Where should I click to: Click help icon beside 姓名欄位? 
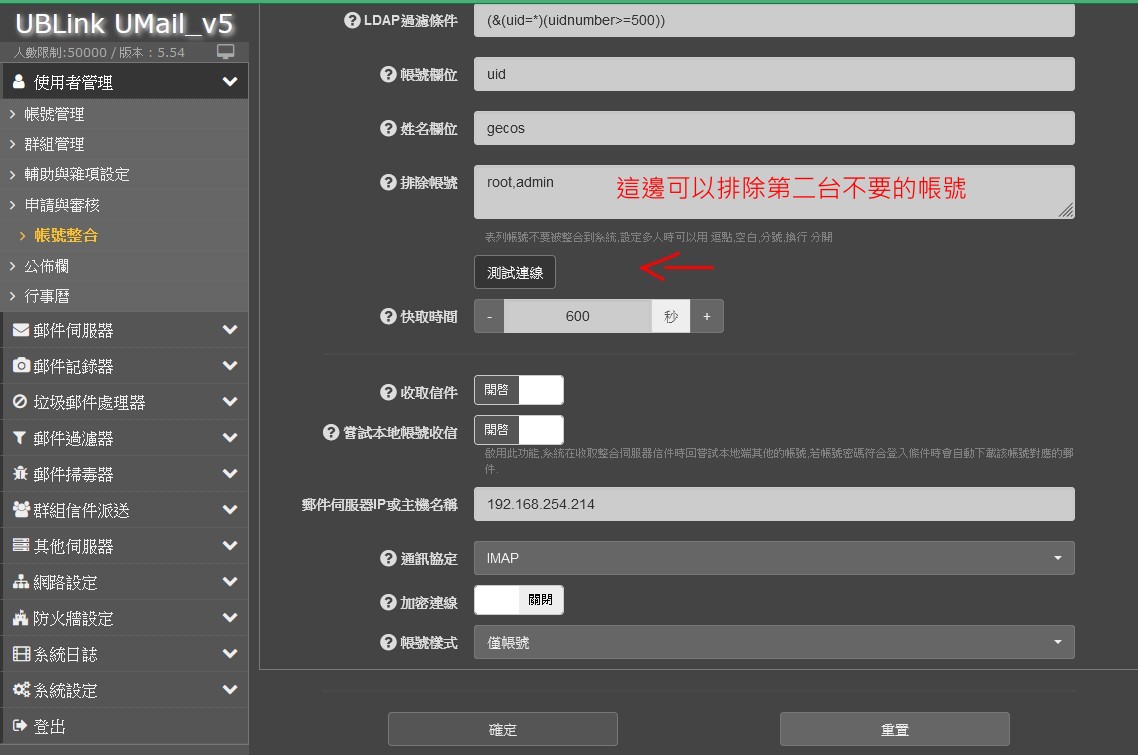(x=389, y=128)
